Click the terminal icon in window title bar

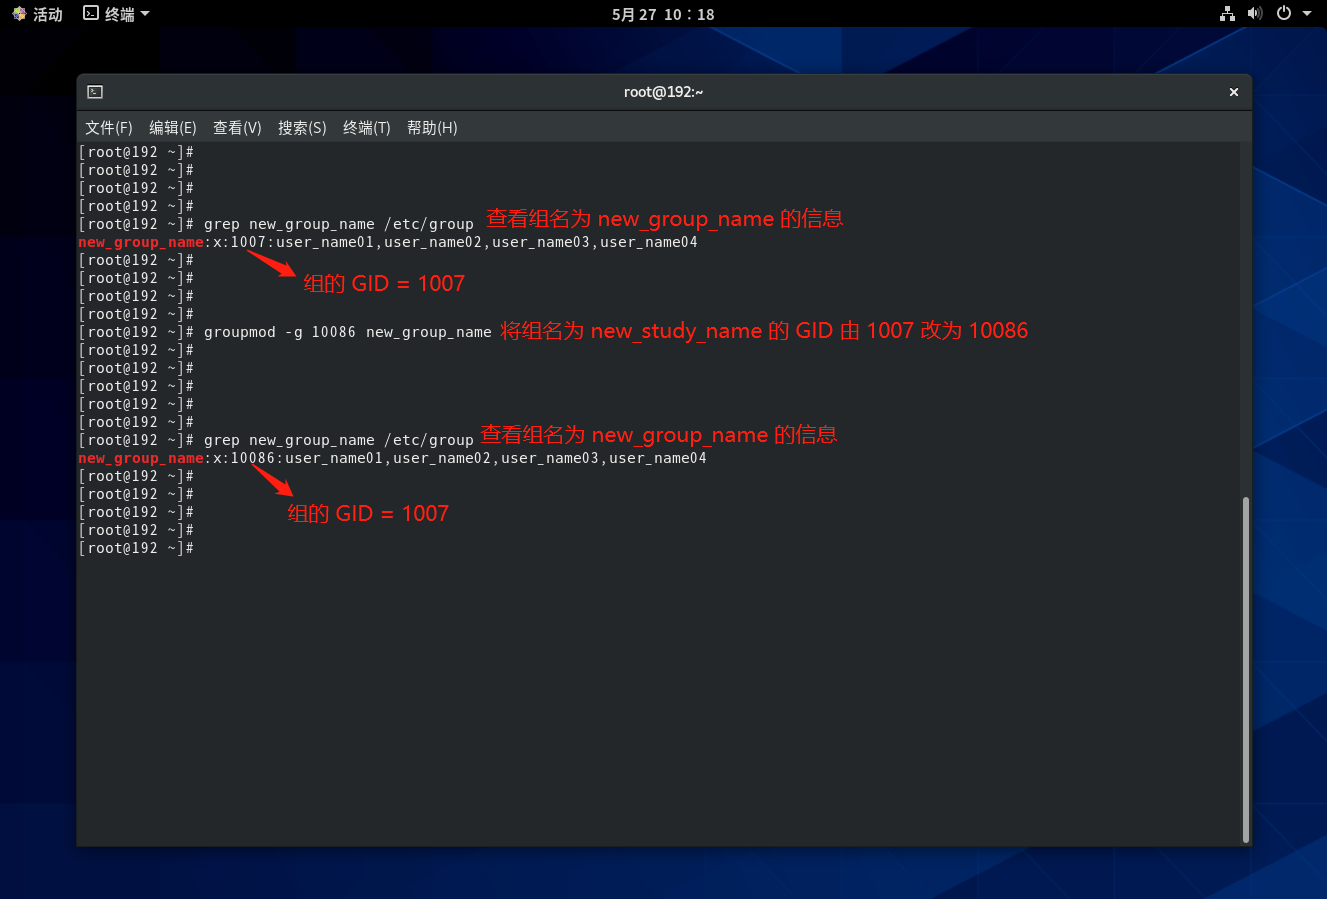(x=95, y=92)
